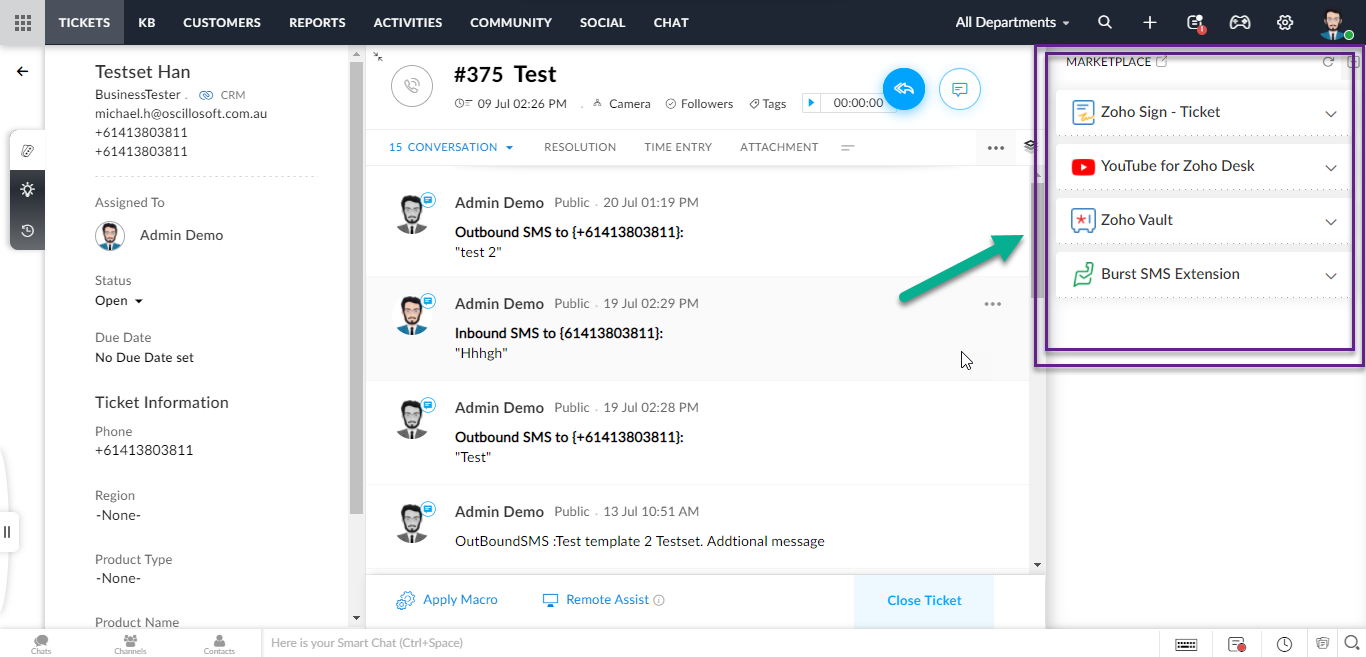Click the collapse arrows icon near ticket header

coord(378,57)
